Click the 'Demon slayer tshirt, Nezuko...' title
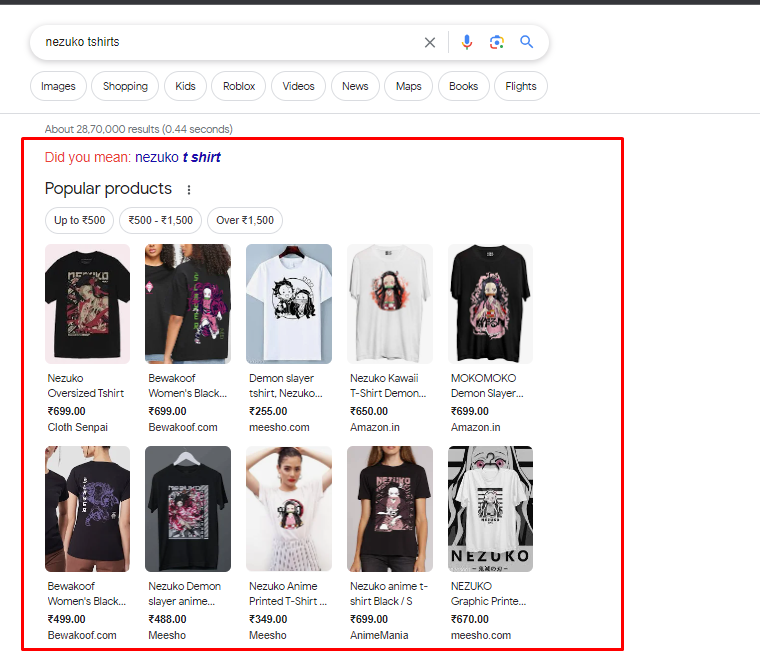 click(286, 385)
